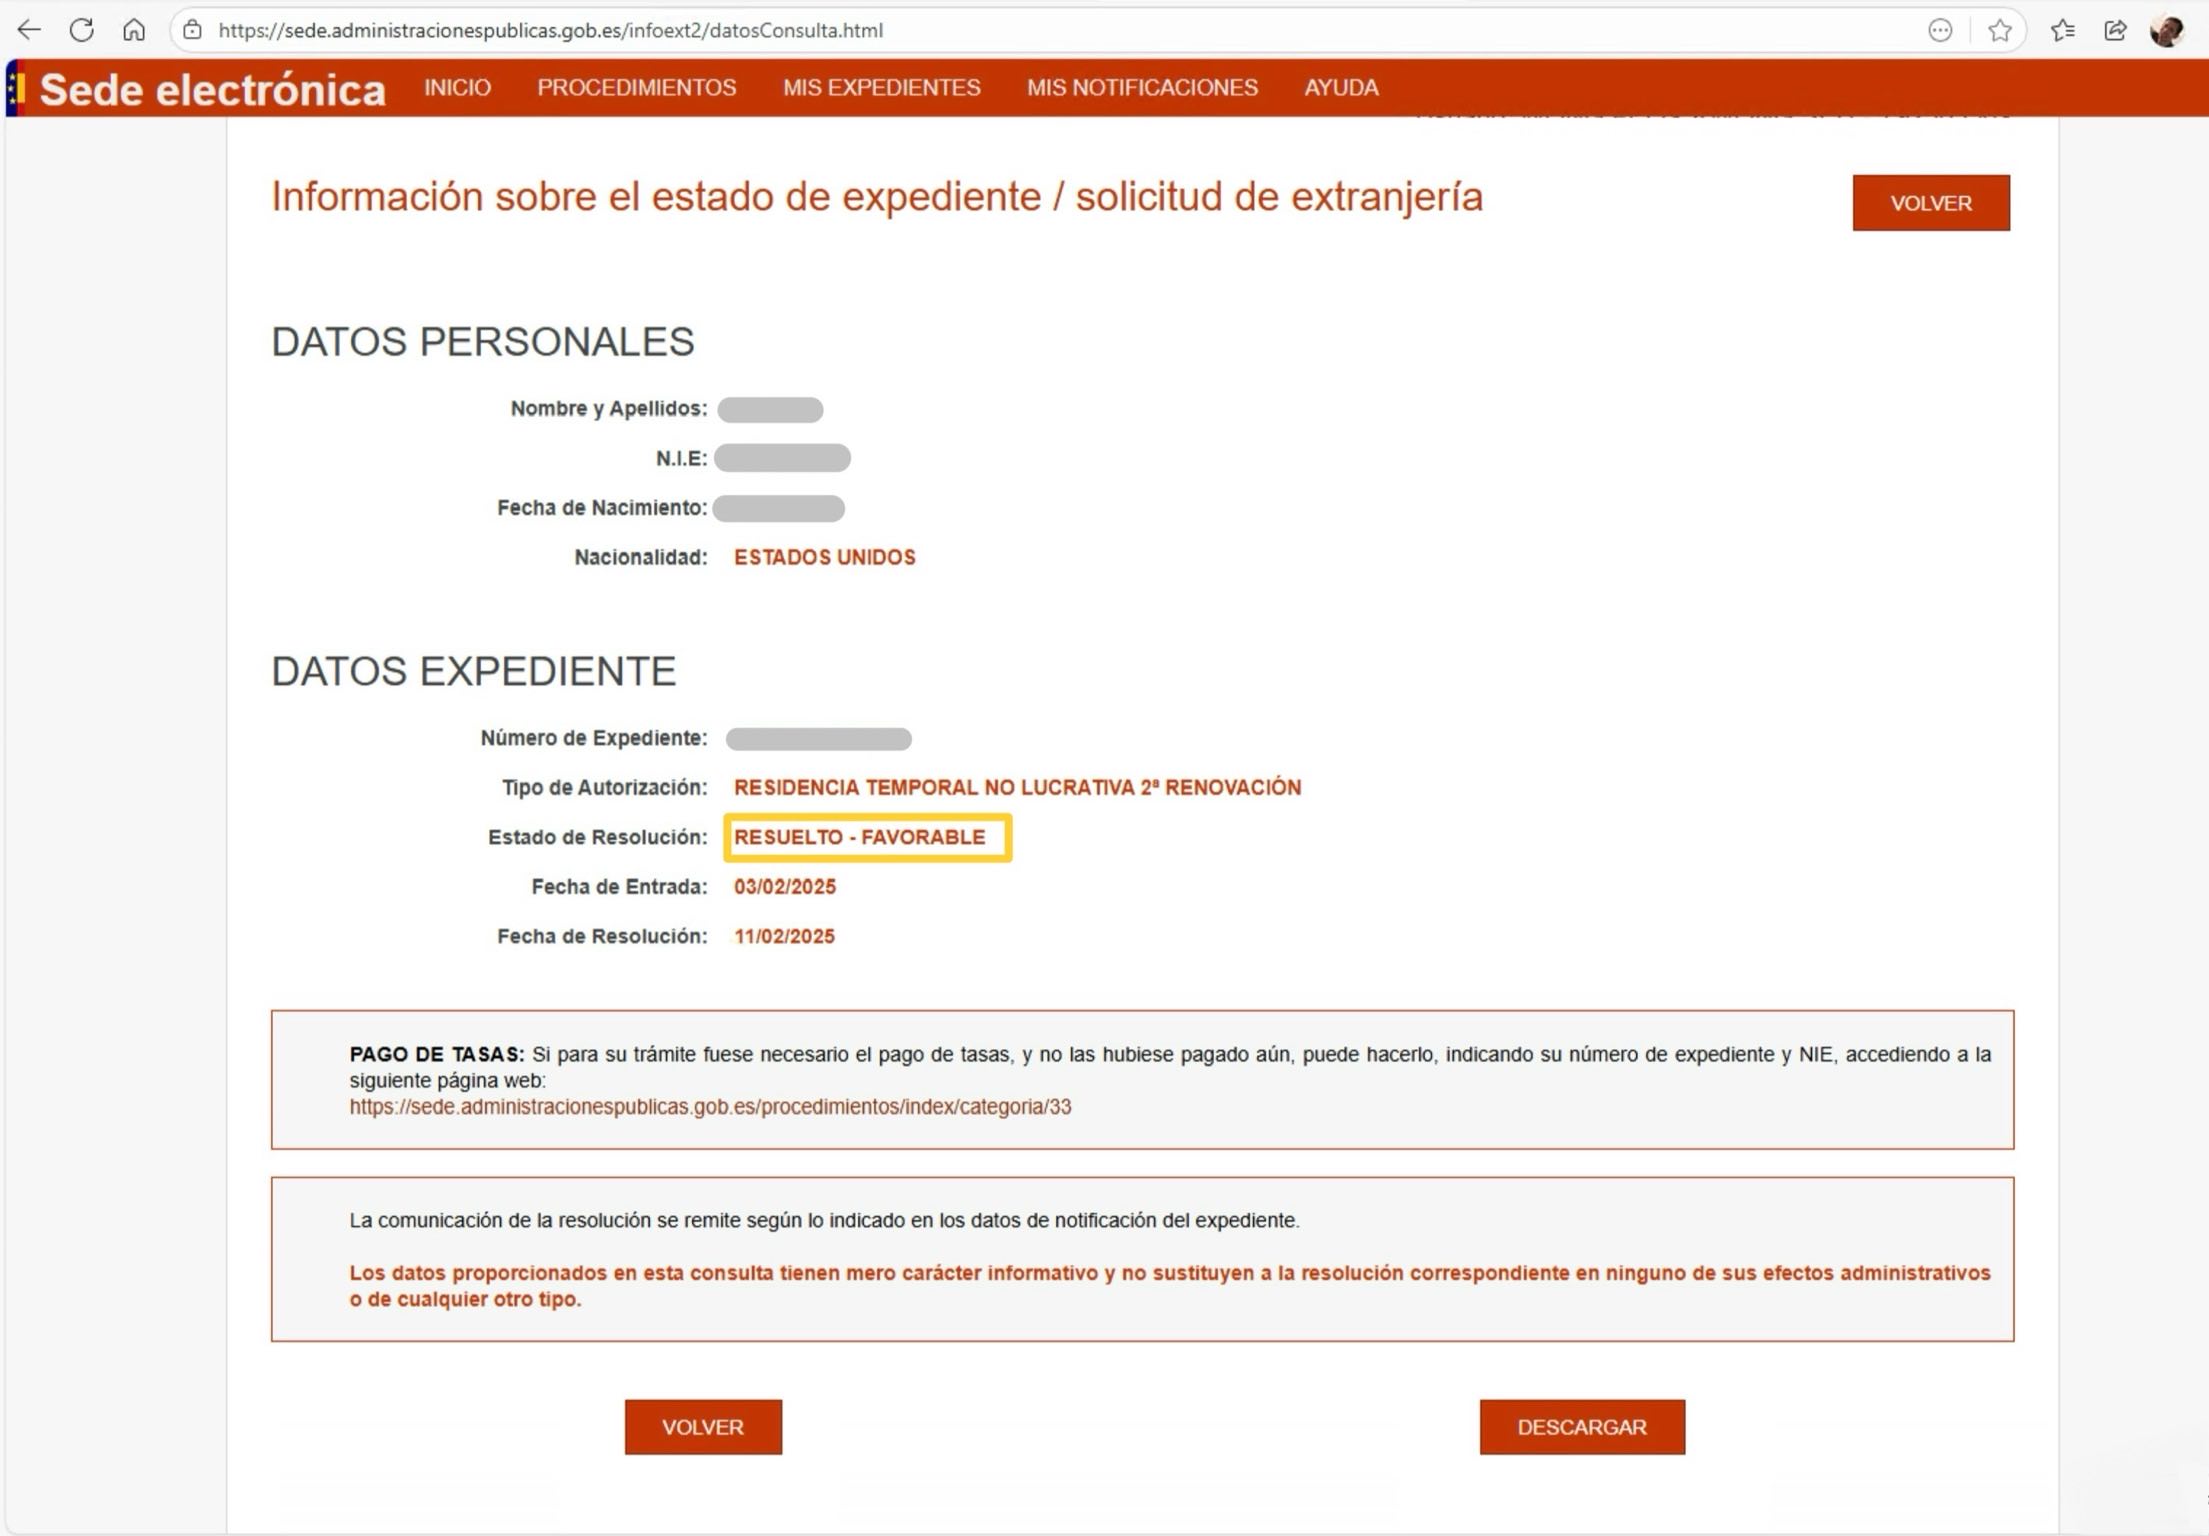The image size is (2209, 1536).
Task: Click the Fecha de Nacimiento label
Action: 602,508
